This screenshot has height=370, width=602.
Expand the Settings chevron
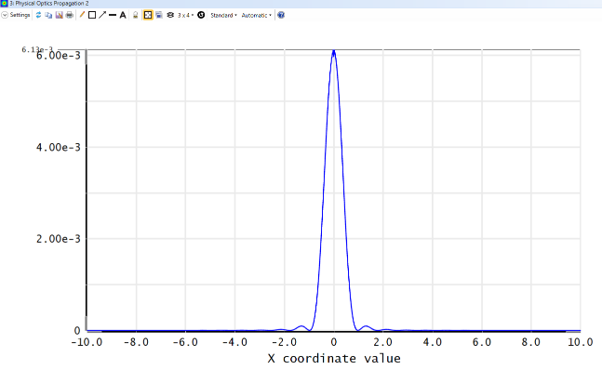click(5, 15)
